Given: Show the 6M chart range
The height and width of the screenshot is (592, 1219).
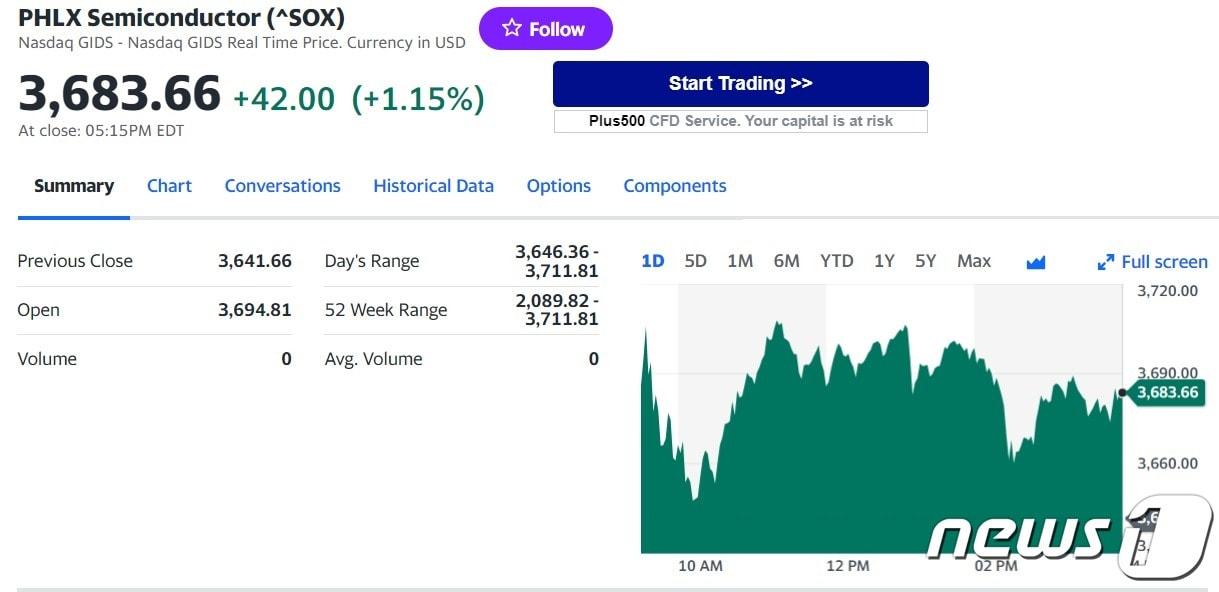Looking at the screenshot, I should coord(786,261).
